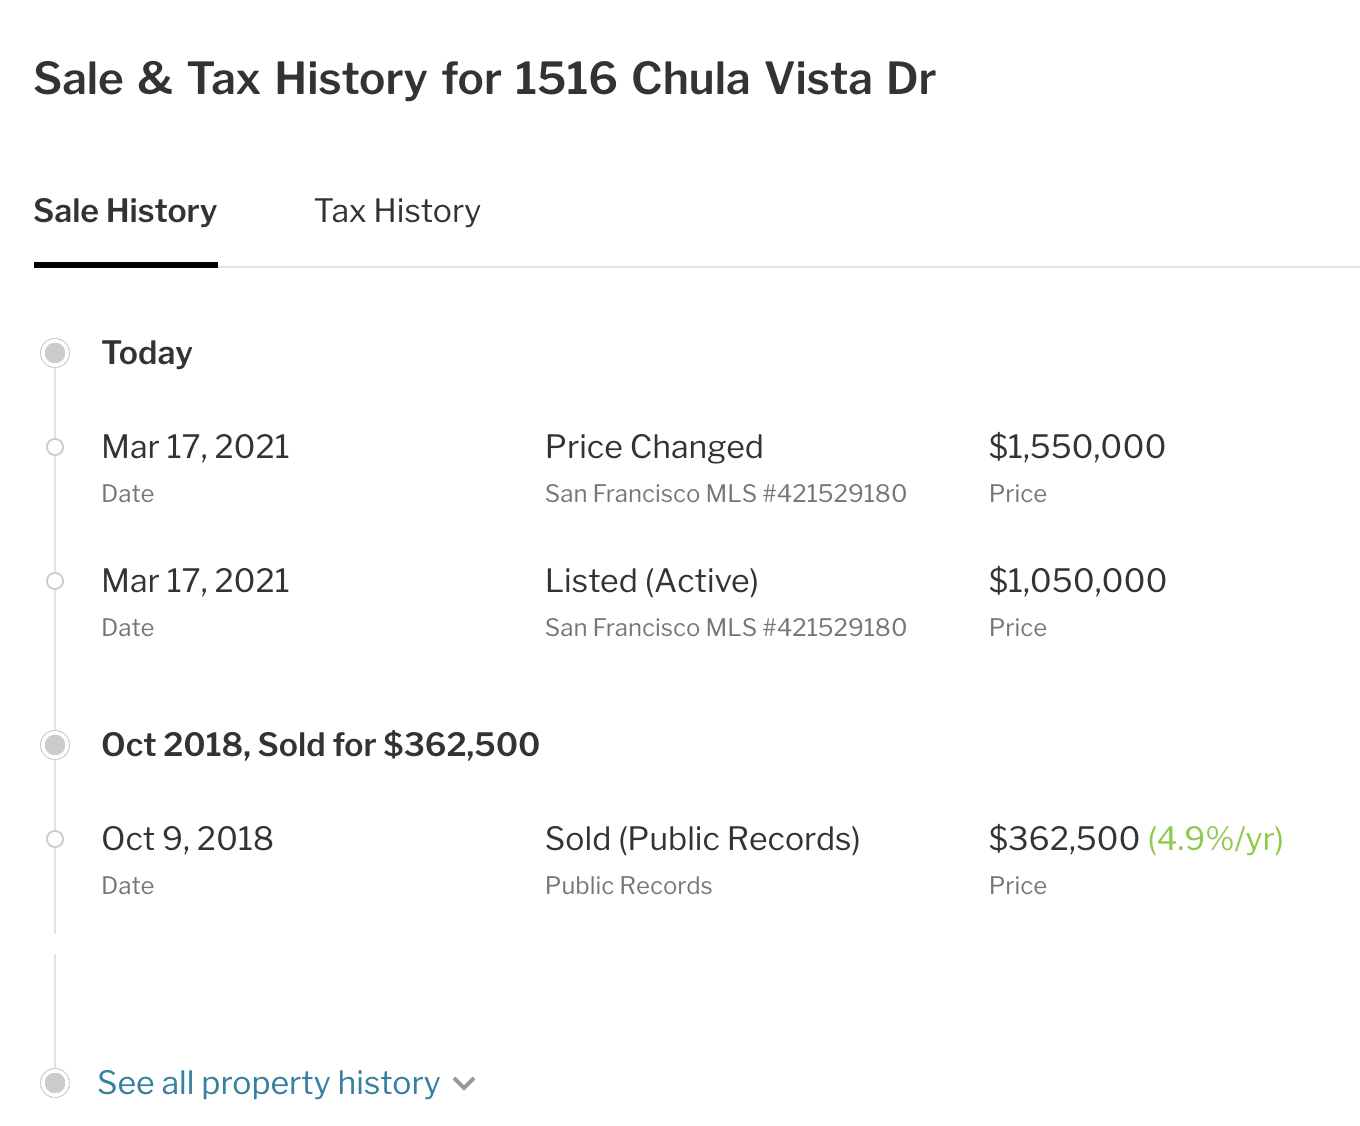
Task: Click the Oct 9, 2018 timeline dot
Action: click(55, 839)
